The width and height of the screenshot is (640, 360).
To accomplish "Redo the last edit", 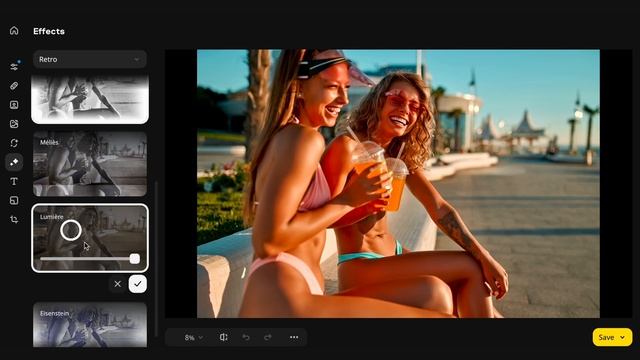I will click(x=268, y=337).
